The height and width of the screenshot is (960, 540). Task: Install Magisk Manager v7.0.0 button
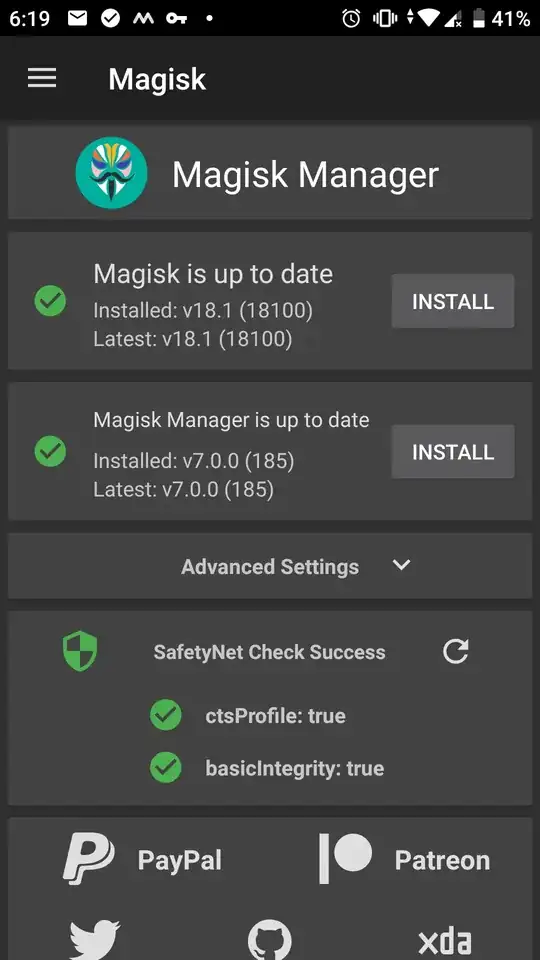(453, 451)
